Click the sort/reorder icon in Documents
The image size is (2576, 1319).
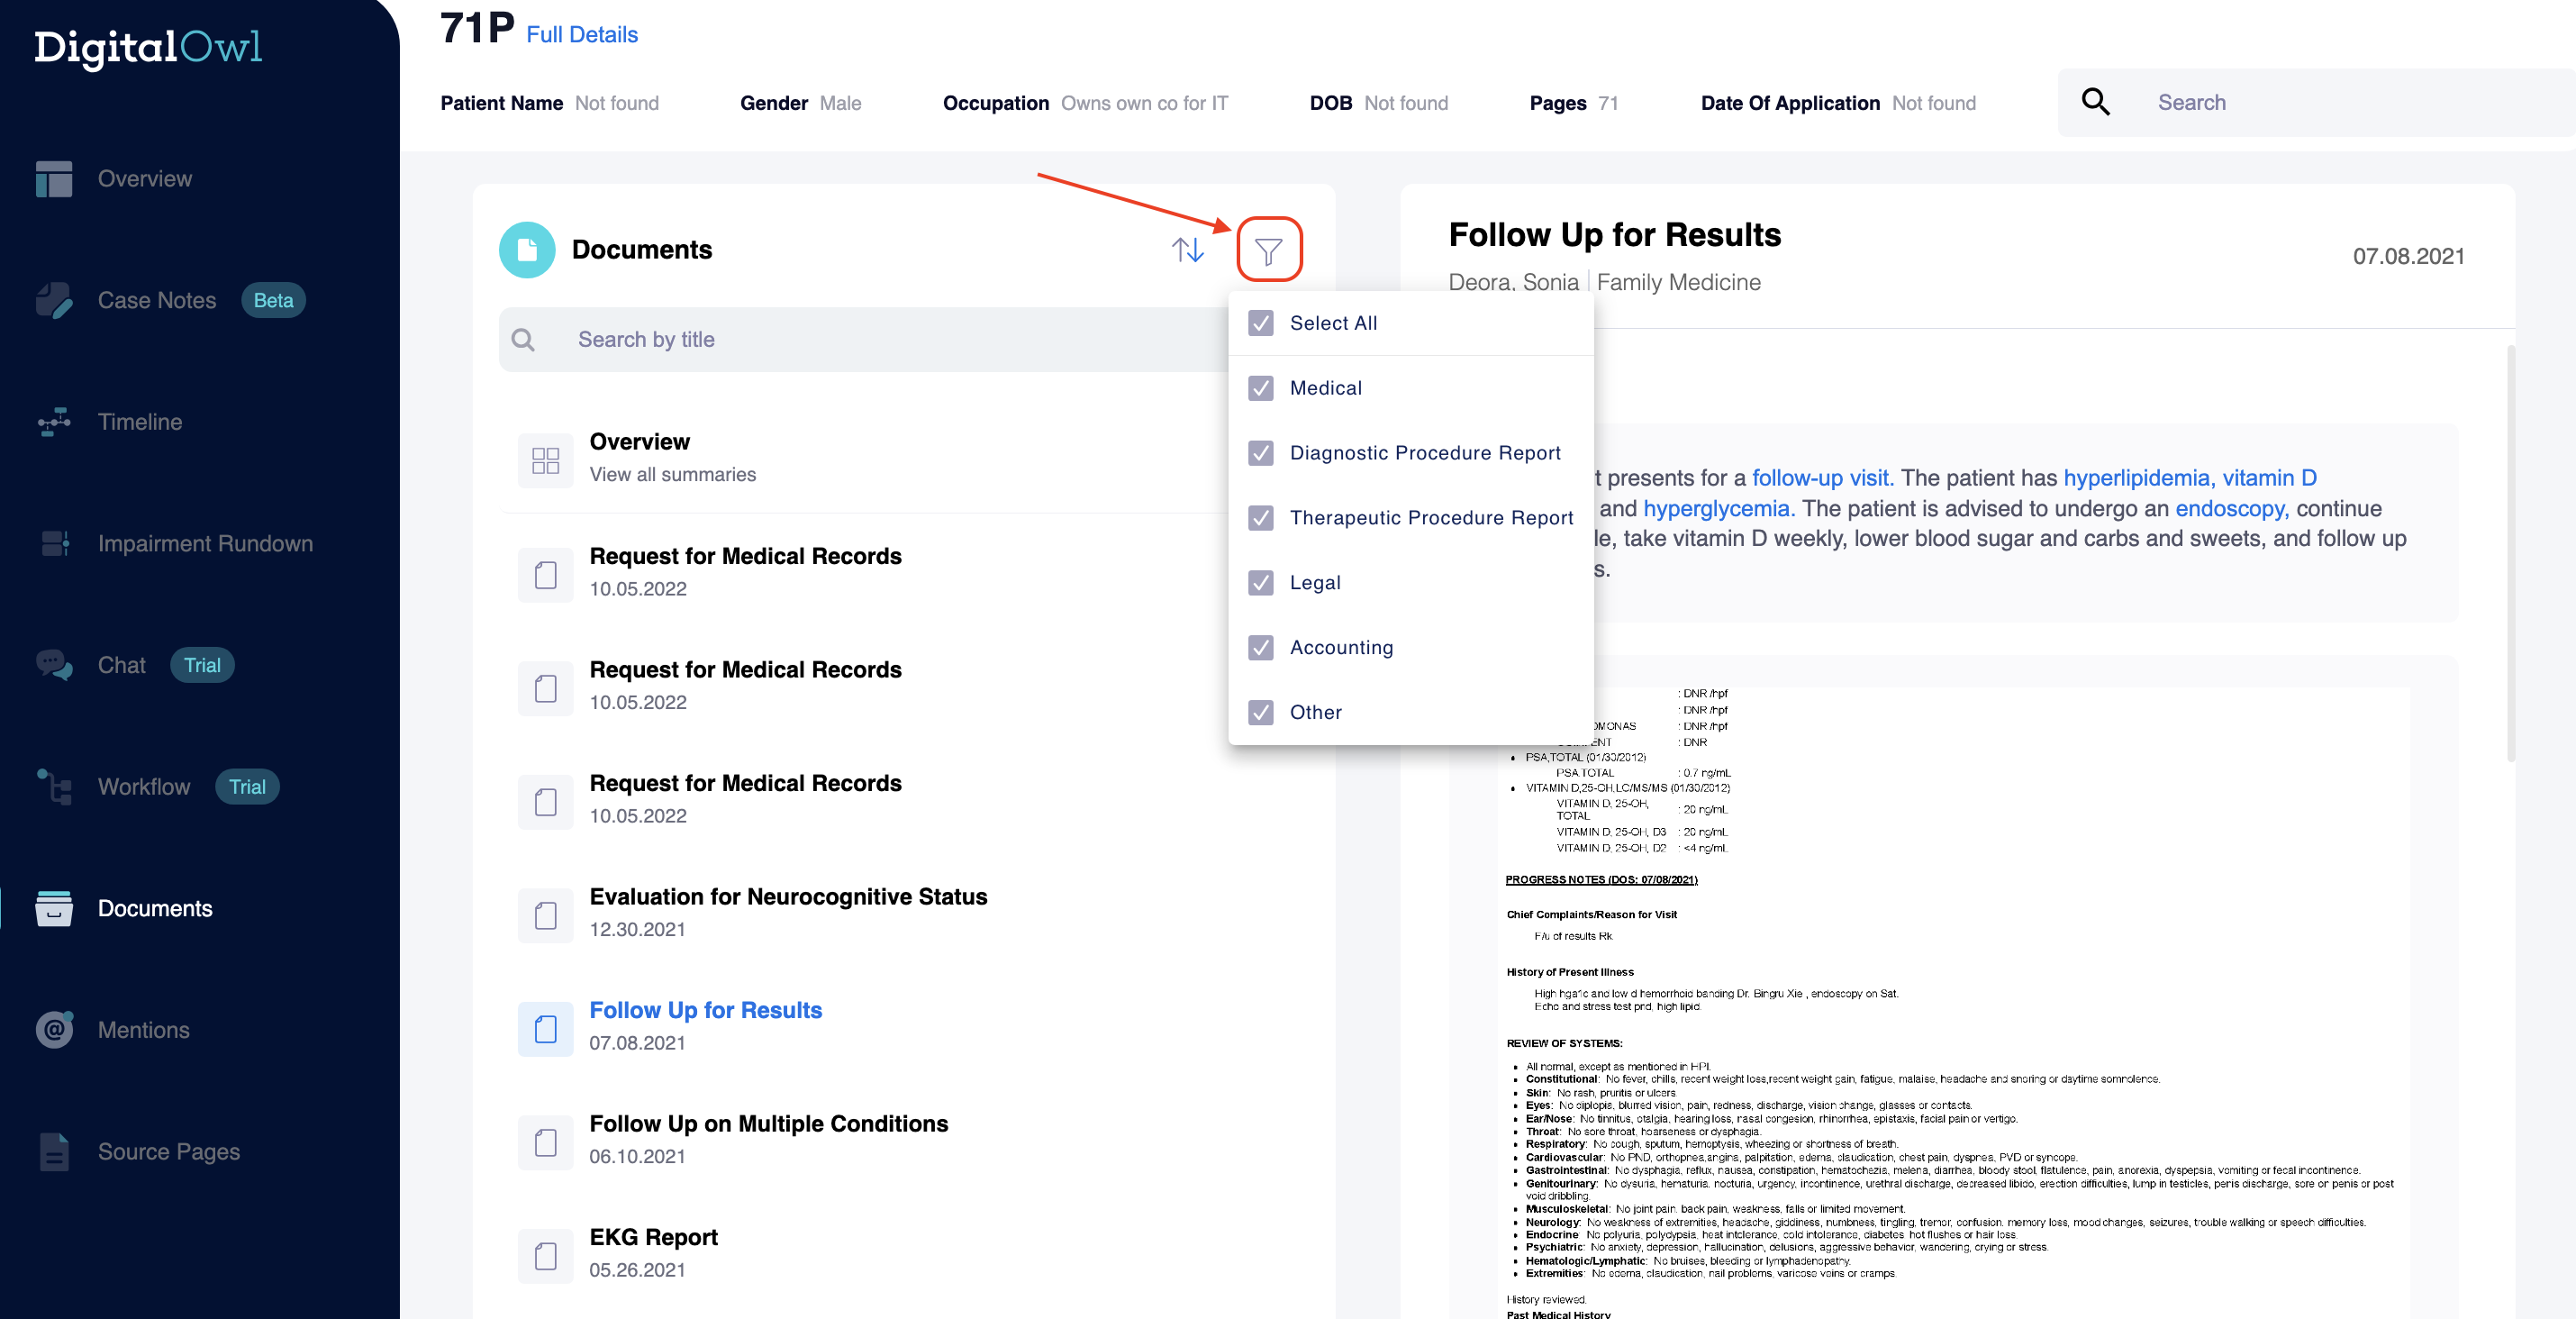pyautogui.click(x=1189, y=250)
